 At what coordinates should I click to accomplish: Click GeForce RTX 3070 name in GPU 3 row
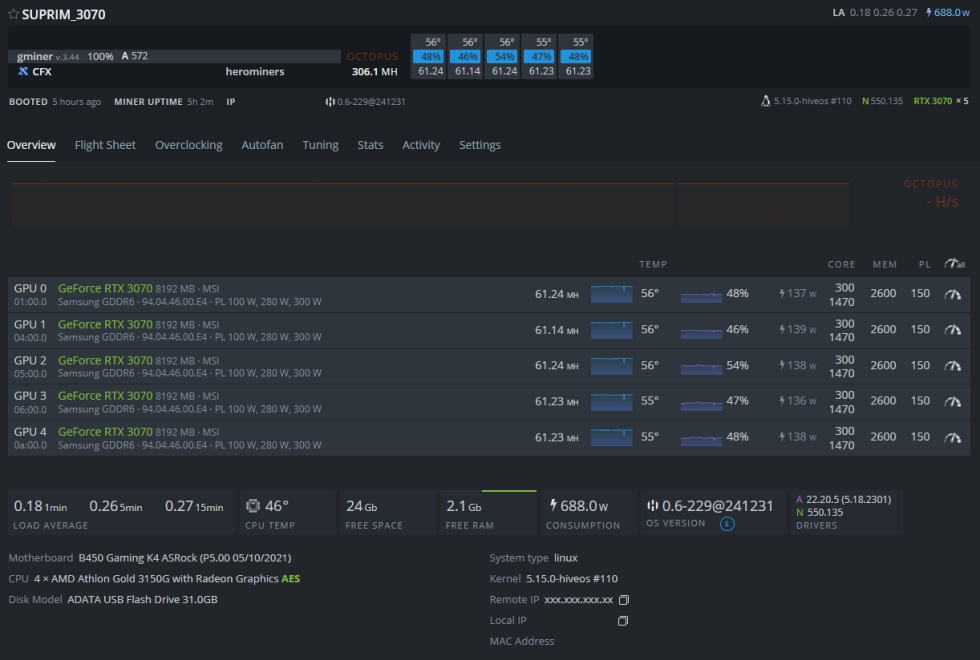(105, 396)
